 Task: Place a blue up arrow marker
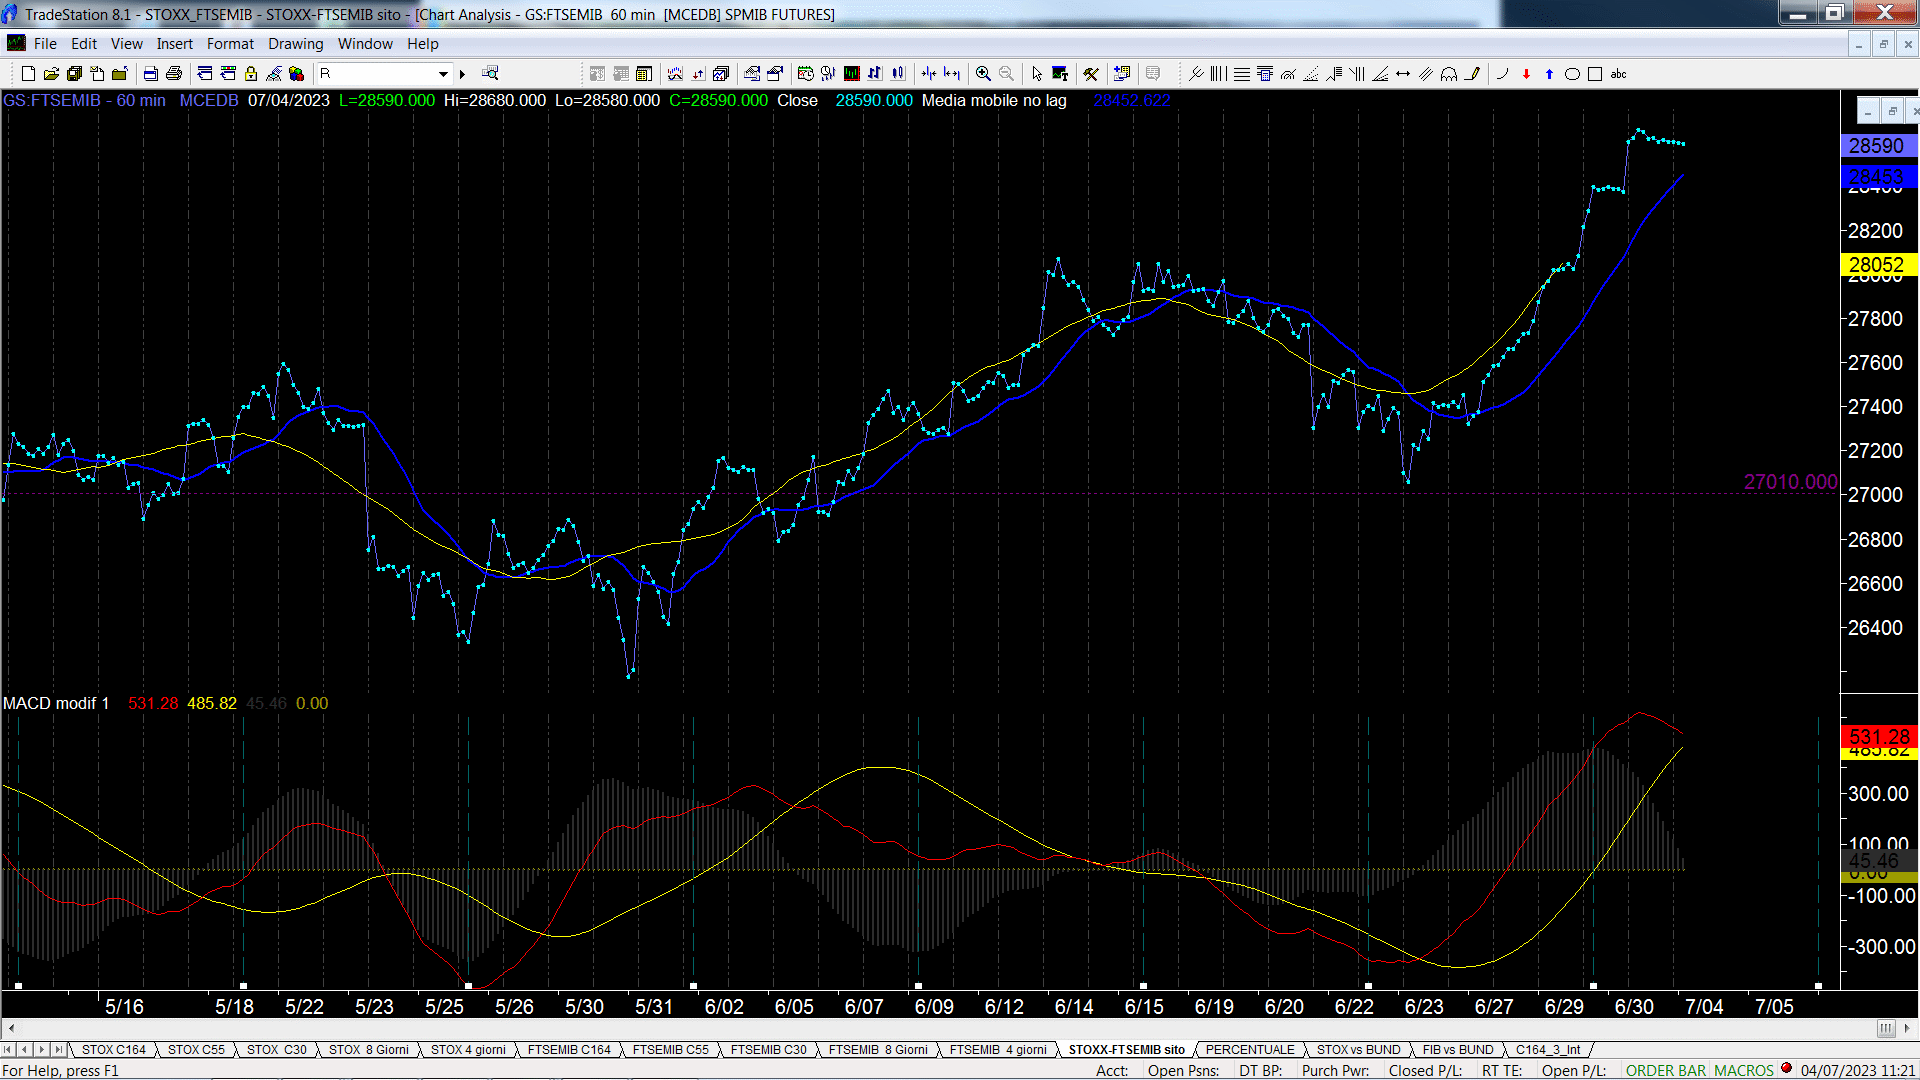click(x=1549, y=74)
